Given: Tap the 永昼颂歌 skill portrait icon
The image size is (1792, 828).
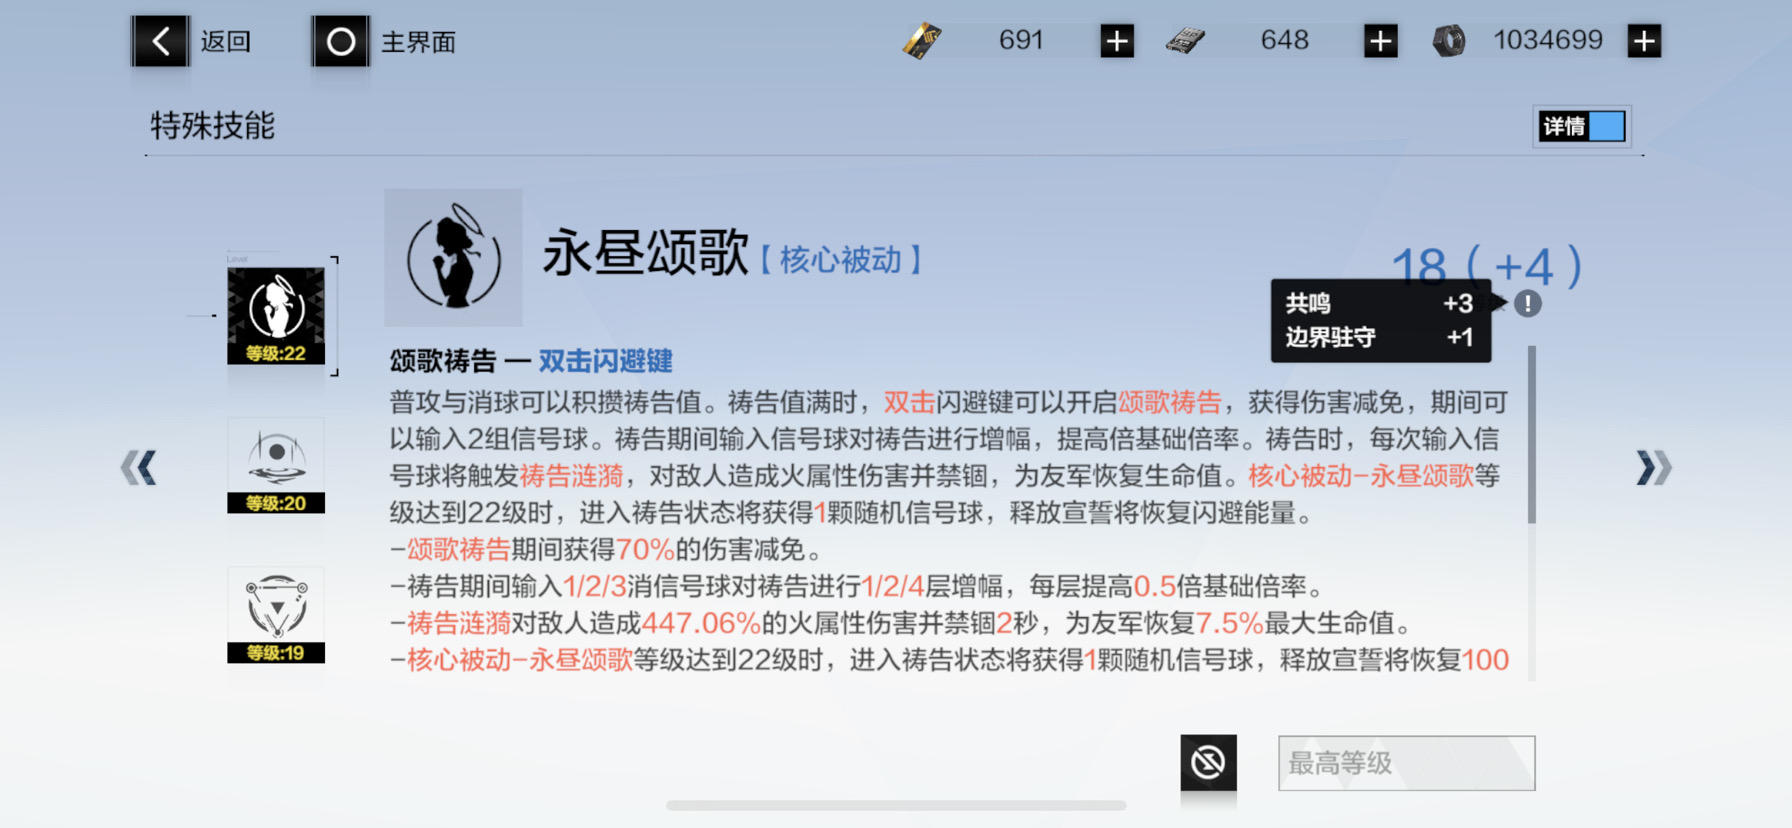Looking at the screenshot, I should 453,258.
